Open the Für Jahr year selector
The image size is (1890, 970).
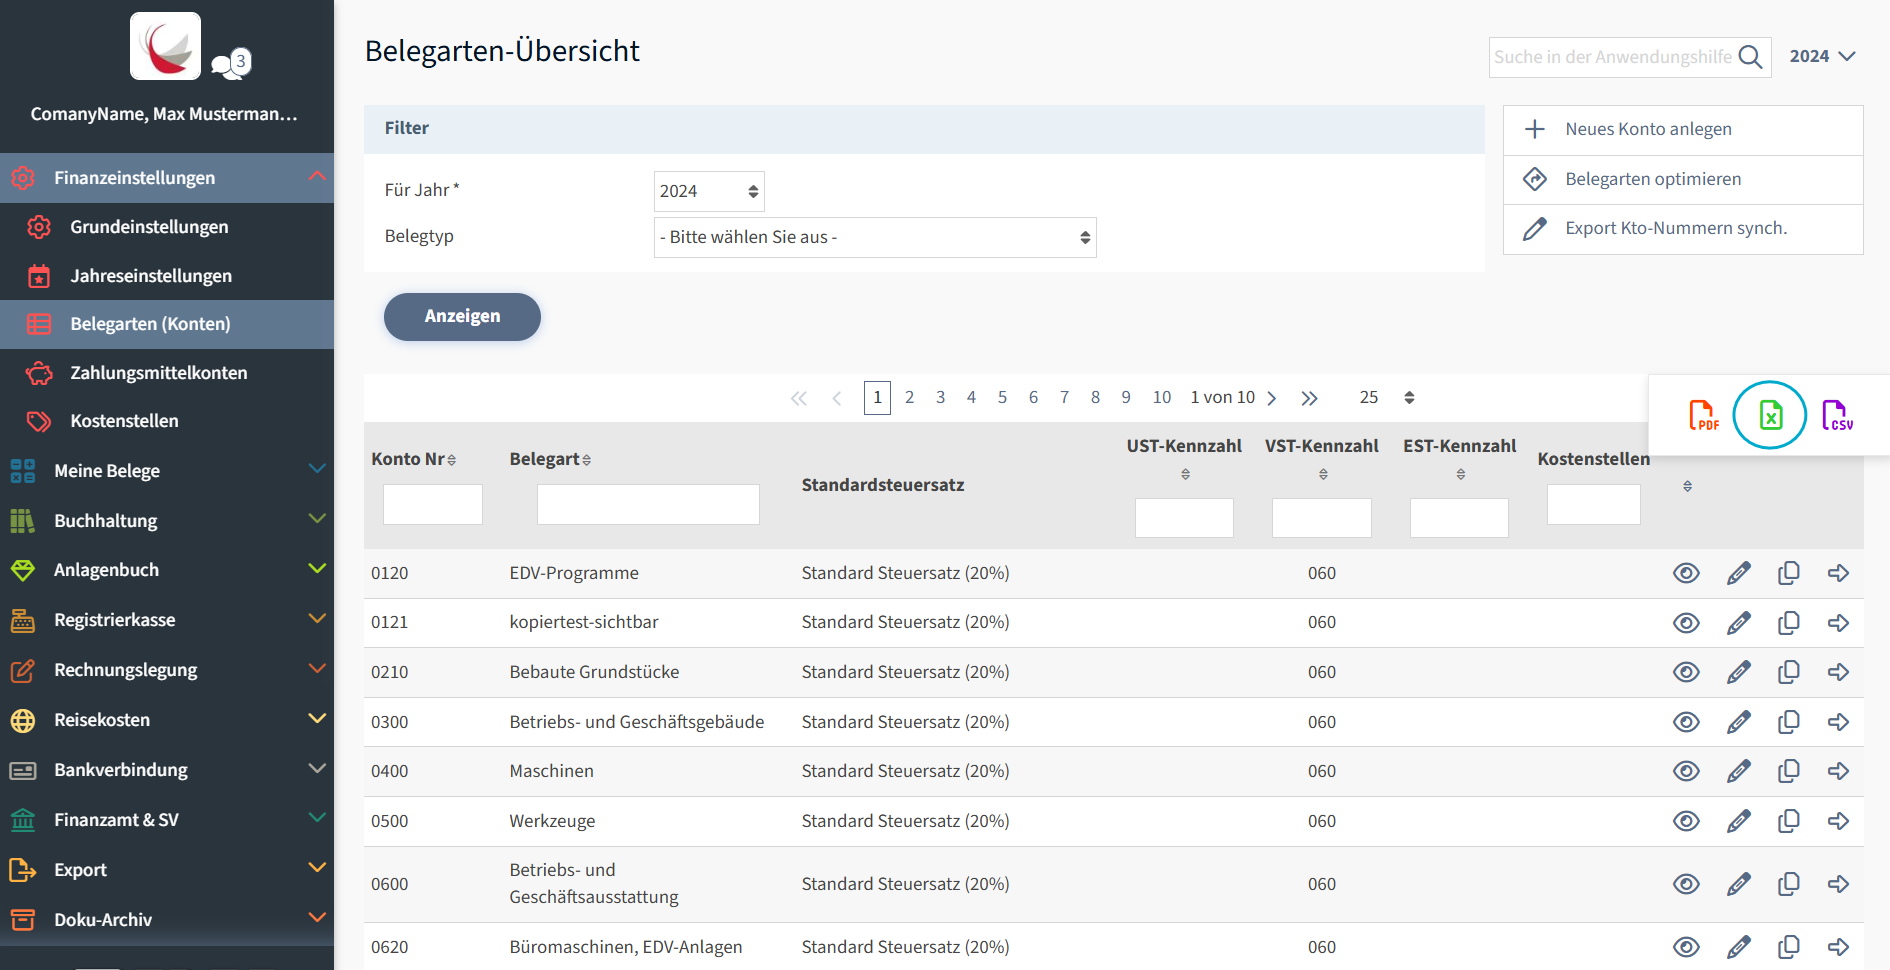[x=708, y=192]
